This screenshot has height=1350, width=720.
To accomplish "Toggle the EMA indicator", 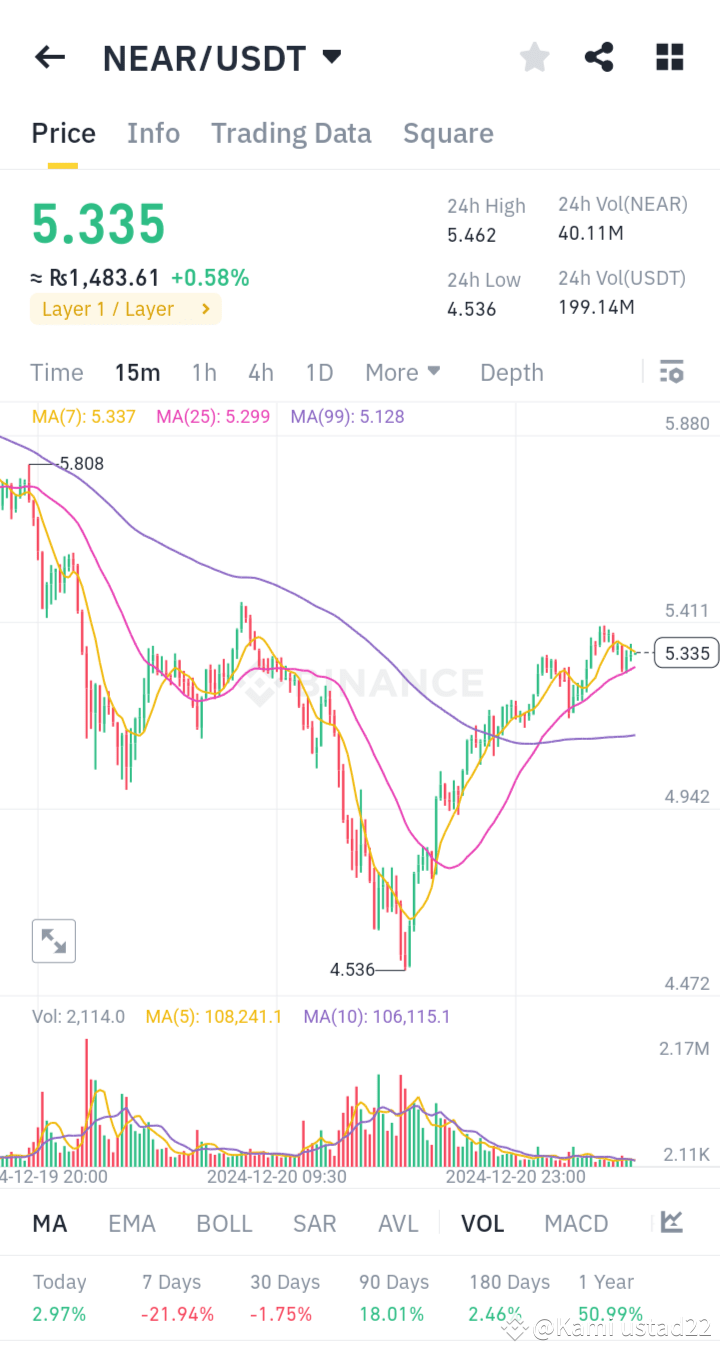I will coord(132,1223).
